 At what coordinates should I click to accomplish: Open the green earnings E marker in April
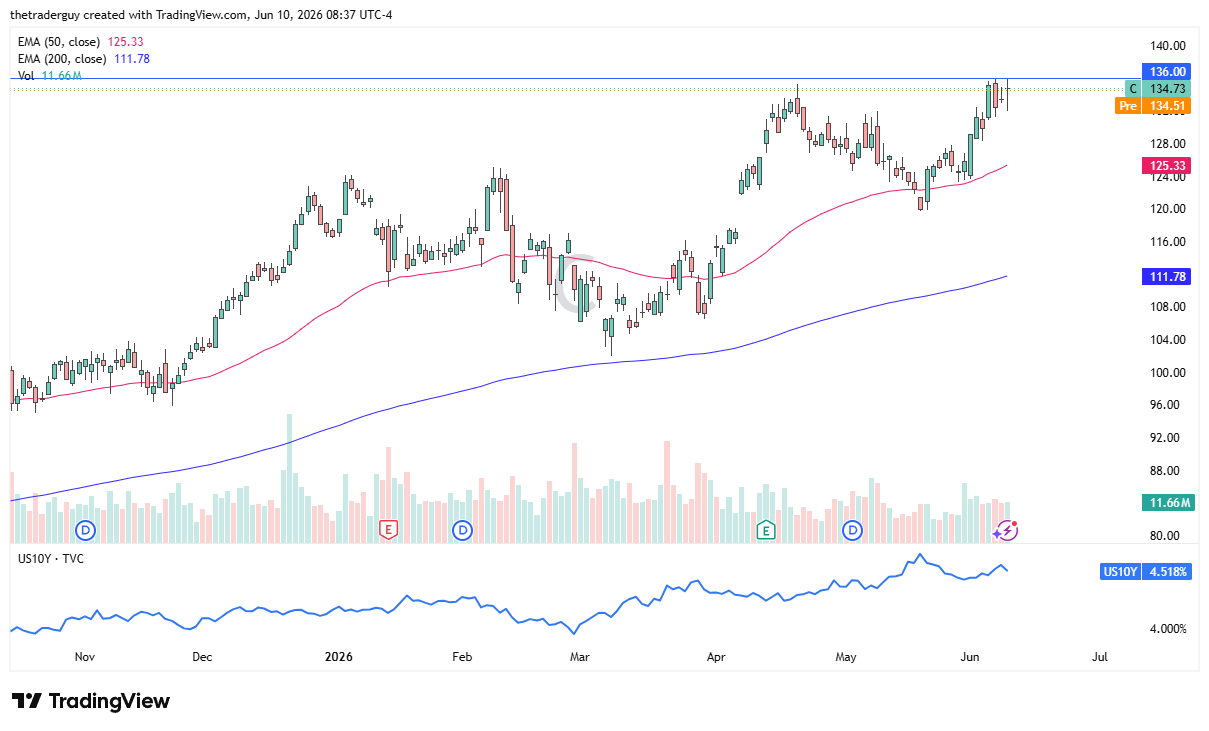(x=766, y=529)
